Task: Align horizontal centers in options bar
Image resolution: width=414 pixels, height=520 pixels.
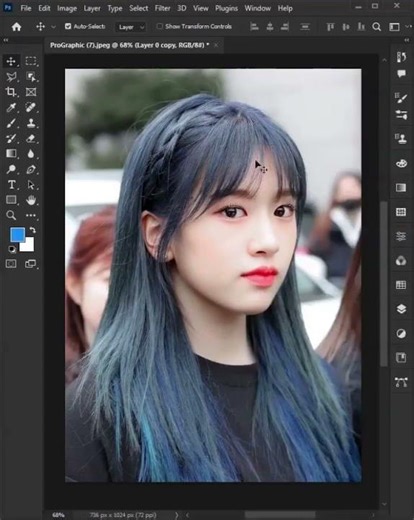Action: [x=270, y=27]
